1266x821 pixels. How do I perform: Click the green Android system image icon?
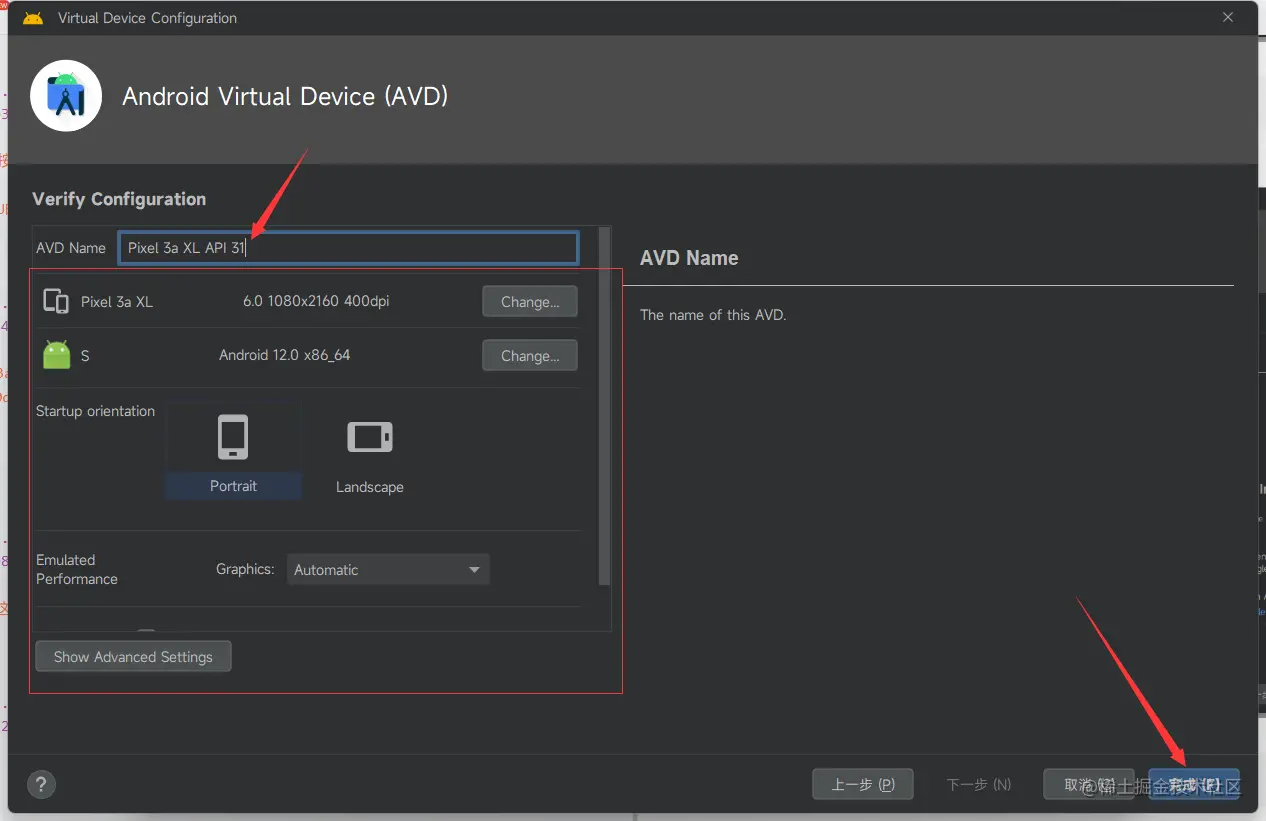click(57, 355)
